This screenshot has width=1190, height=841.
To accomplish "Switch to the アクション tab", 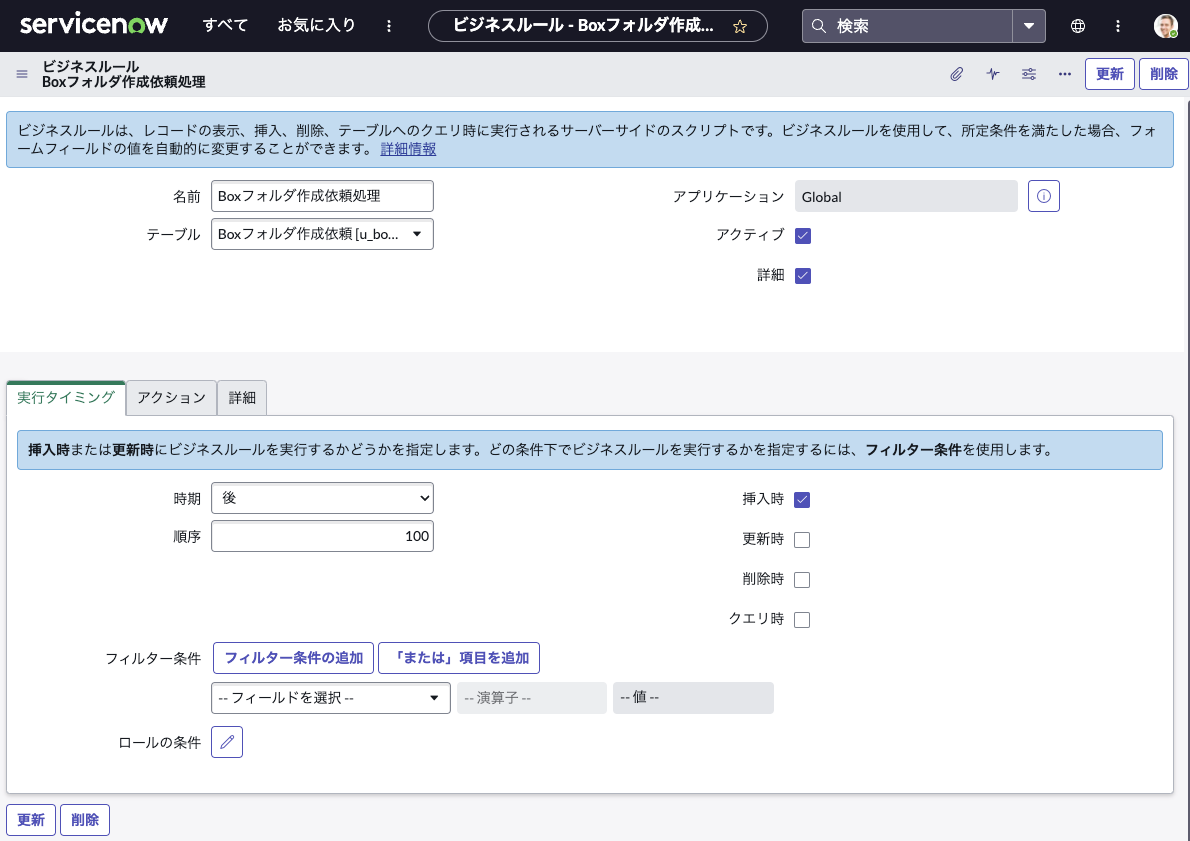I will (x=171, y=397).
